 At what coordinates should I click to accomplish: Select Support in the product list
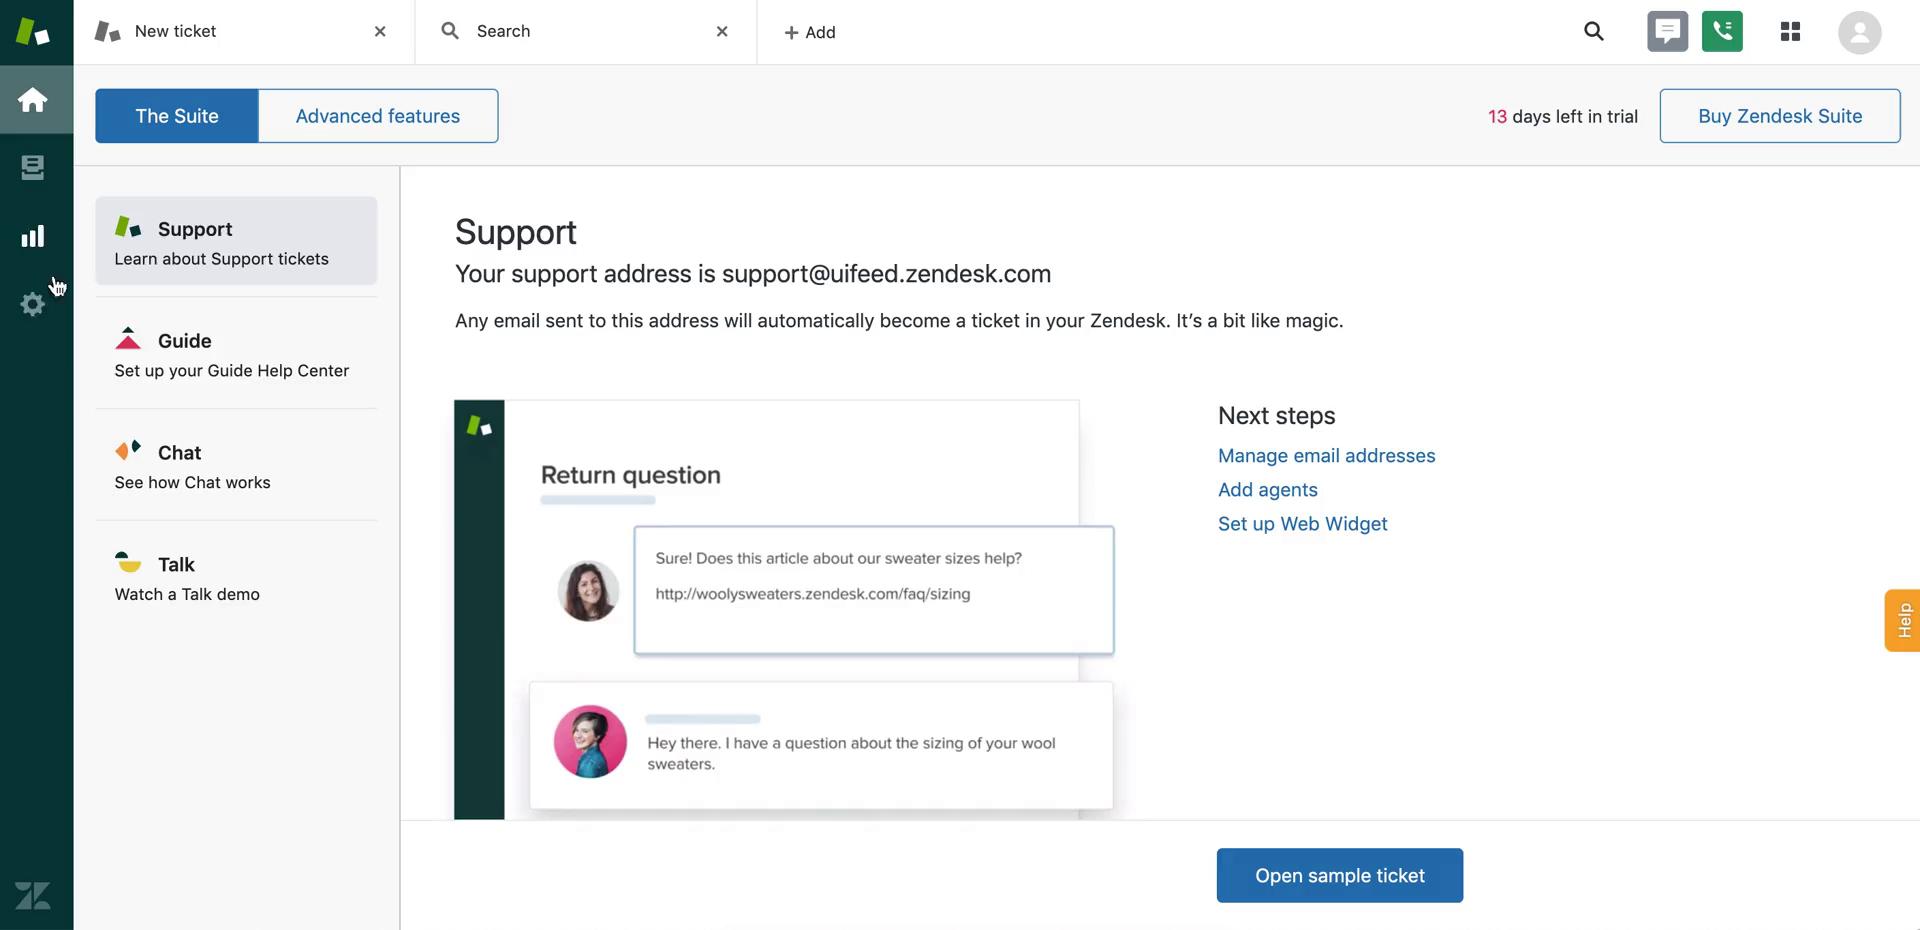pyautogui.click(x=236, y=241)
